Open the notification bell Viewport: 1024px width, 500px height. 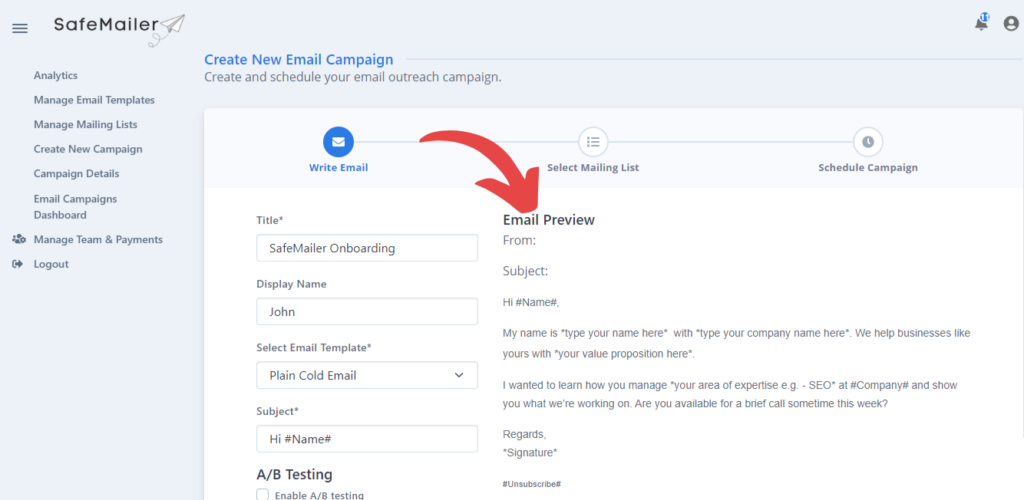click(981, 23)
